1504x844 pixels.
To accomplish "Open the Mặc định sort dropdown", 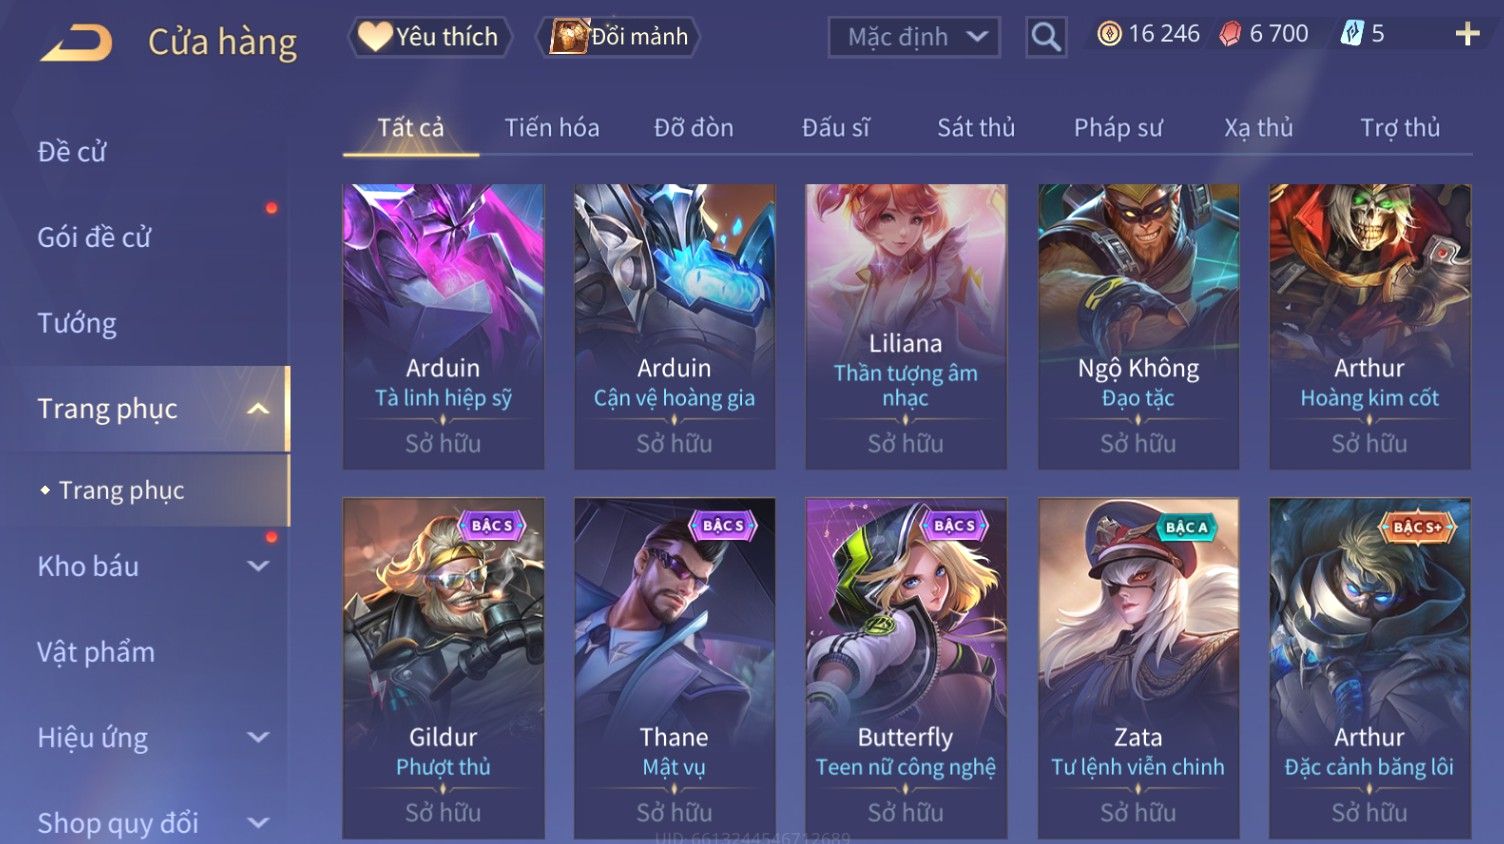I will 914,38.
